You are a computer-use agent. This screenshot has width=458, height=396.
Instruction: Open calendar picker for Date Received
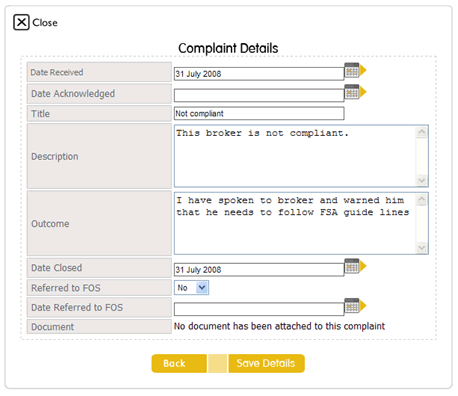click(355, 70)
